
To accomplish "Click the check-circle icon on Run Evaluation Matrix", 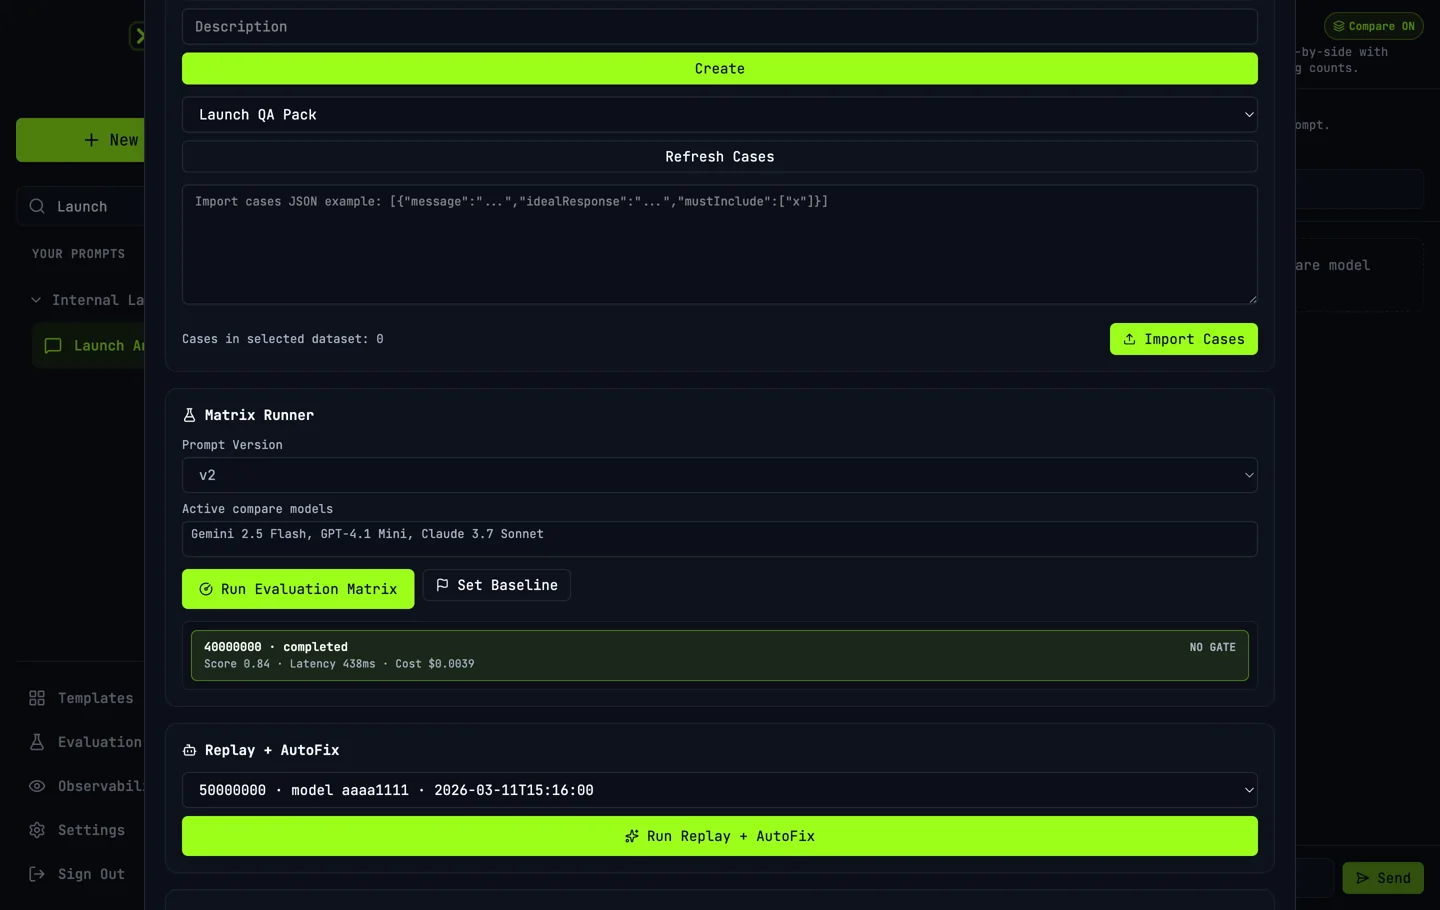I will (206, 589).
